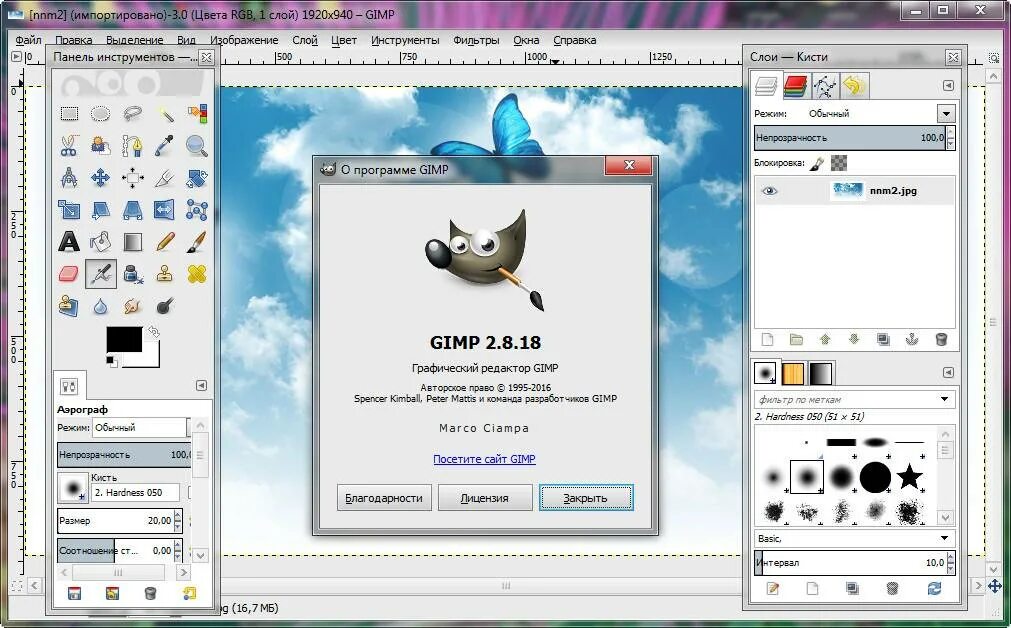Viewport: 1011px width, 628px height.
Task: Open layer Режим mode dropdown in Слои
Action: pyautogui.click(x=945, y=113)
